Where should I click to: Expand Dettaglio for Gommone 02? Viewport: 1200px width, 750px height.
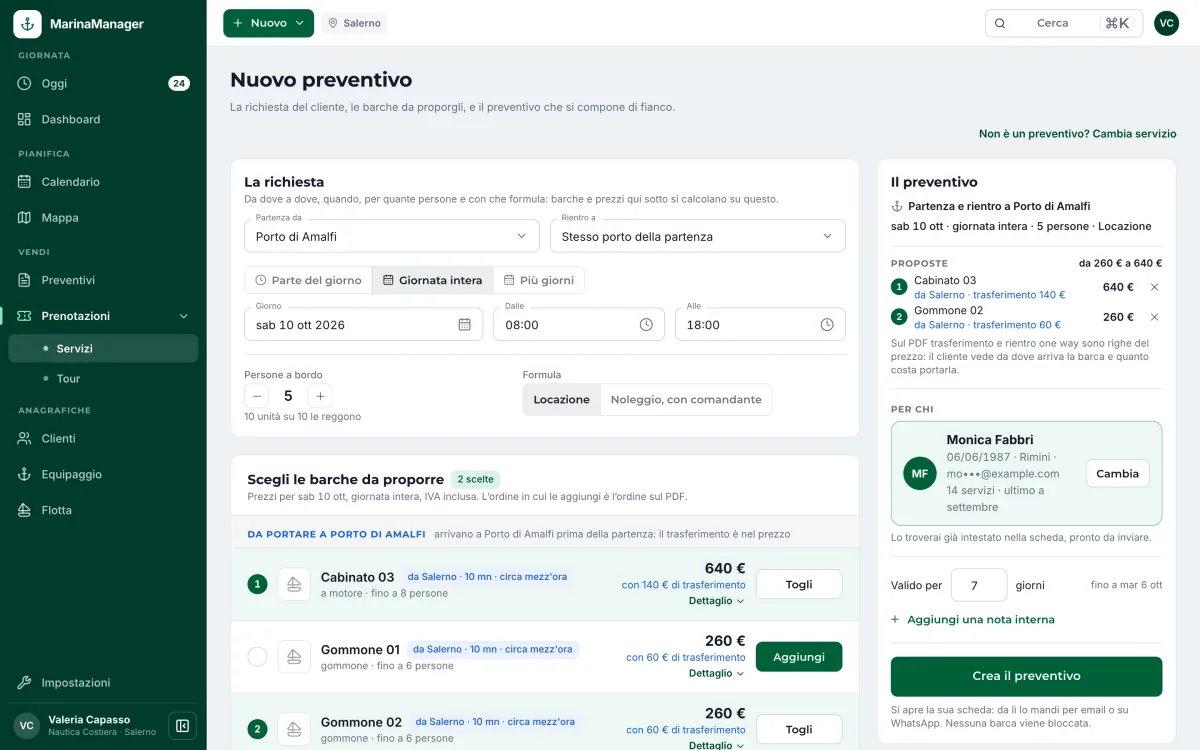[x=717, y=744]
